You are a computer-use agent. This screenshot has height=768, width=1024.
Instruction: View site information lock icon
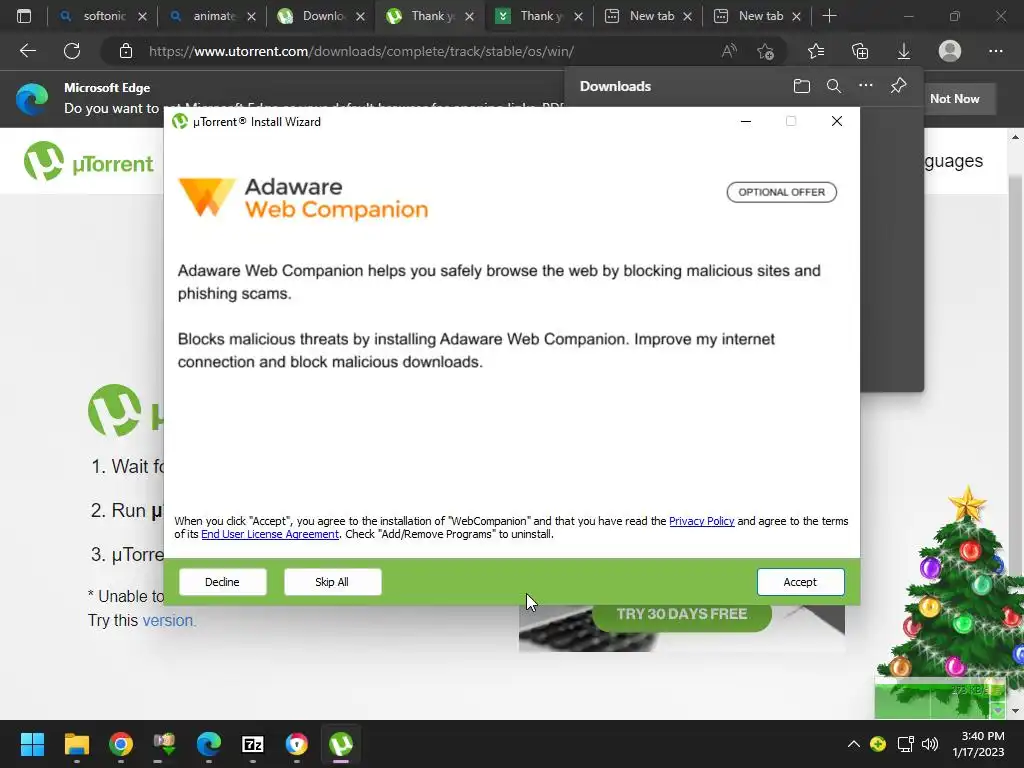[126, 51]
